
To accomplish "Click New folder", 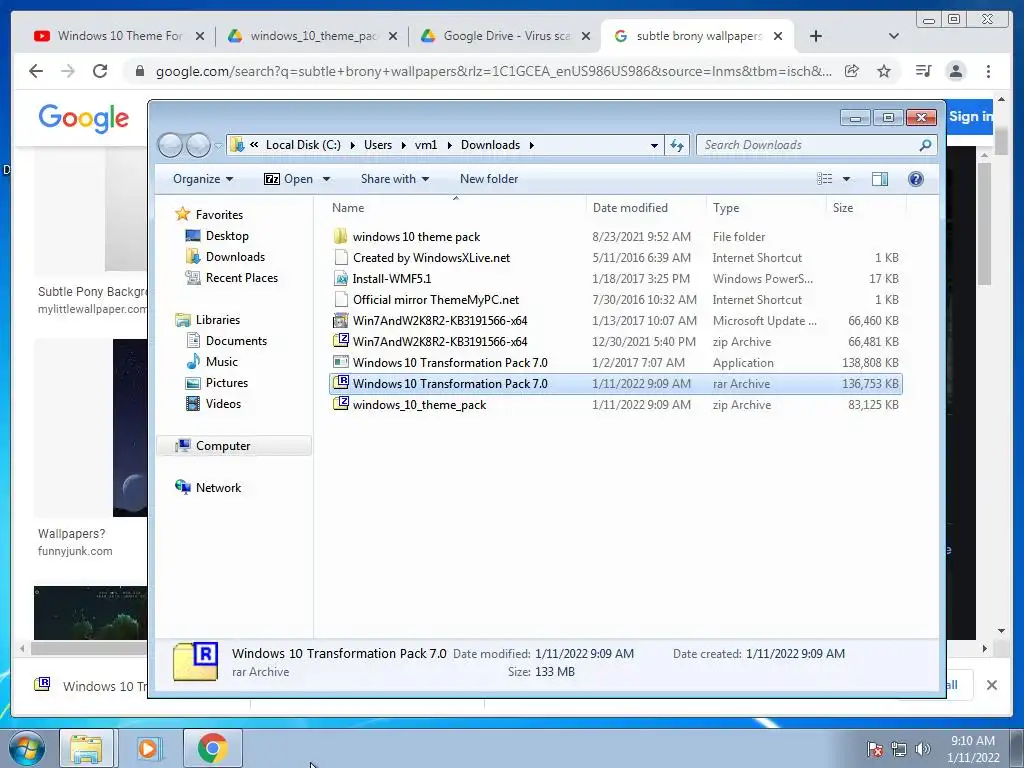I will pyautogui.click(x=488, y=179).
